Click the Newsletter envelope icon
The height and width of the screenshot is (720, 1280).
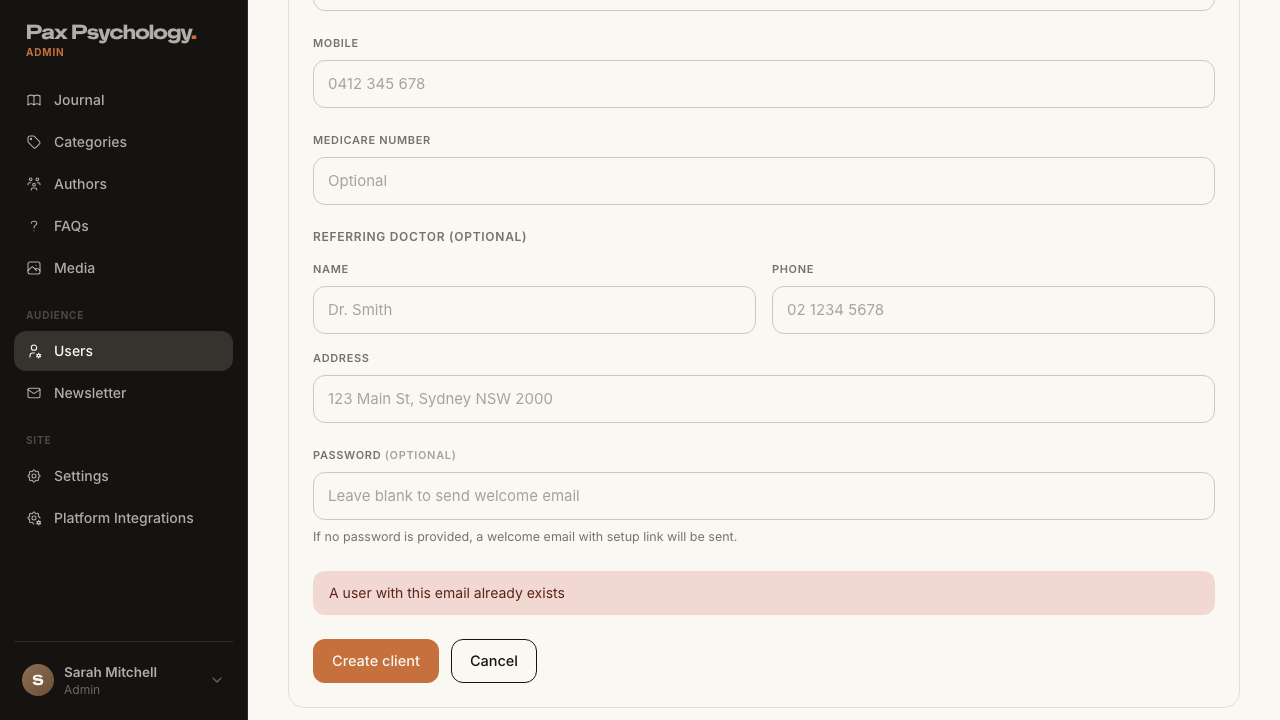34,393
